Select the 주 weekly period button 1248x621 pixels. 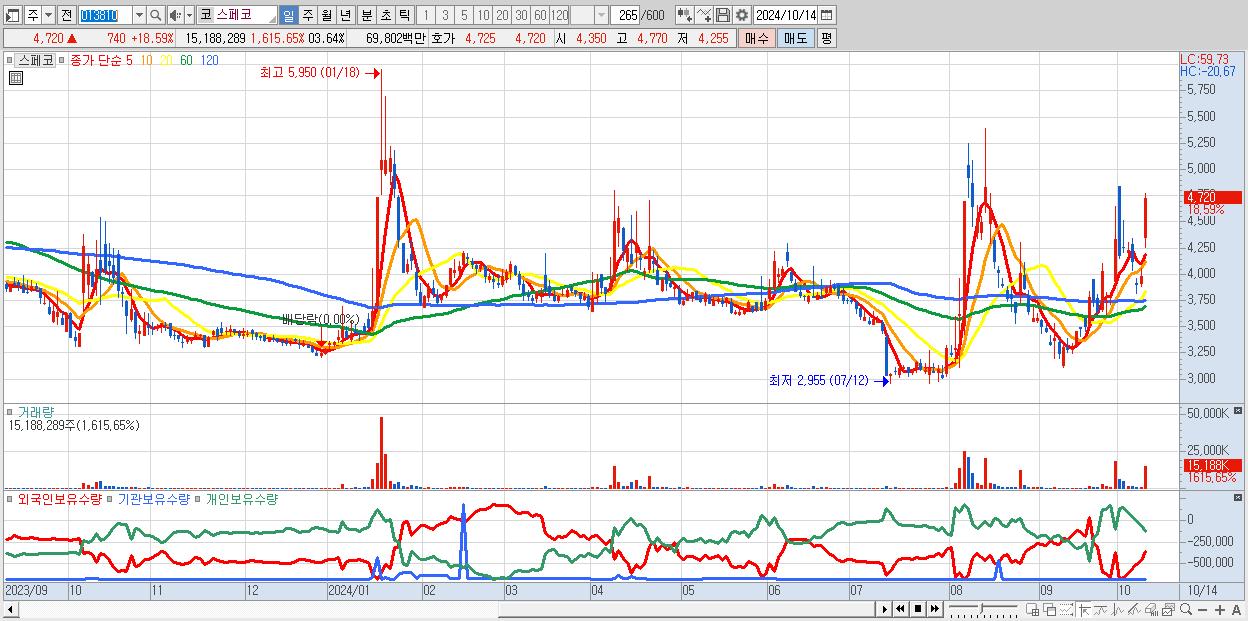tap(307, 15)
